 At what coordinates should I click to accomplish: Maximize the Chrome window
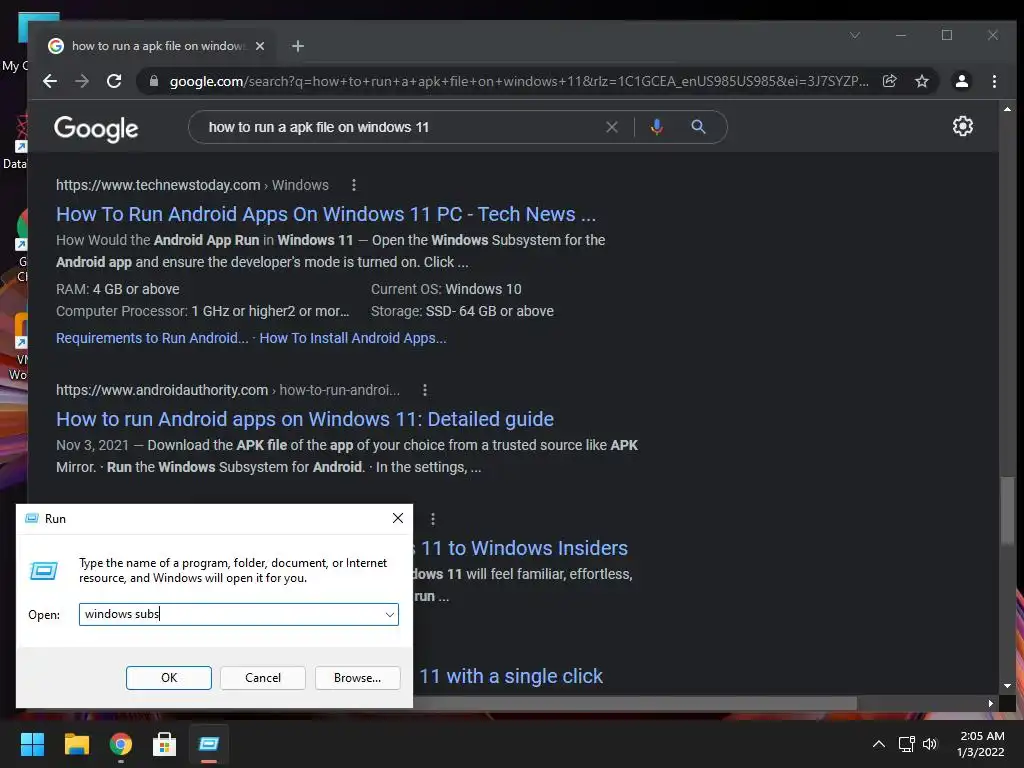coord(947,35)
